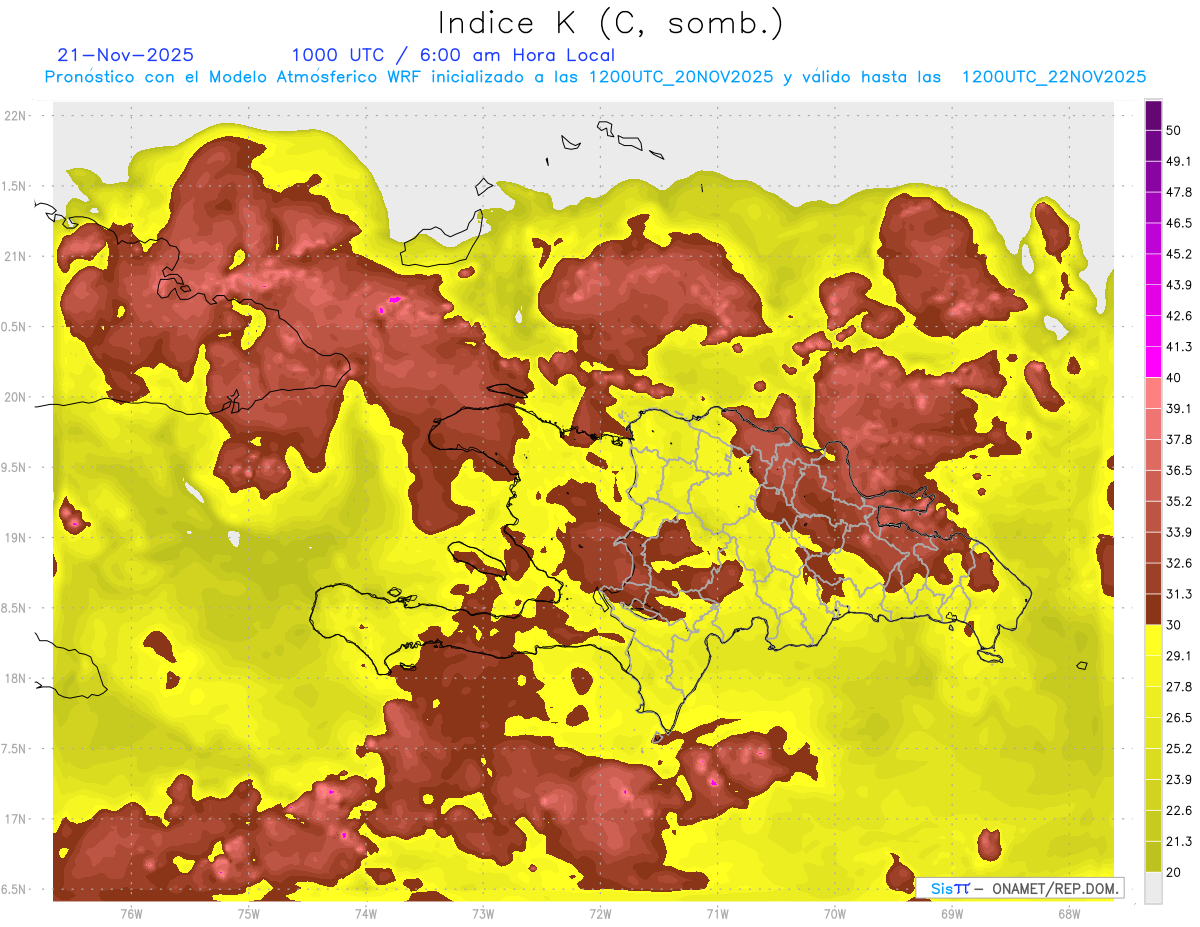The width and height of the screenshot is (1200, 927).
Task: Select the date text "21-Nov-2025"
Action: [x=126, y=55]
